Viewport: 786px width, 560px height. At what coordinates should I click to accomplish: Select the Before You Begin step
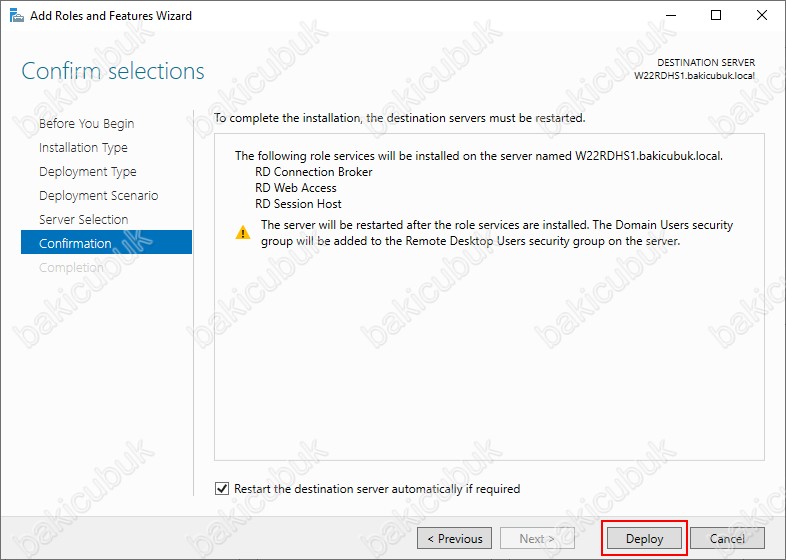point(86,123)
